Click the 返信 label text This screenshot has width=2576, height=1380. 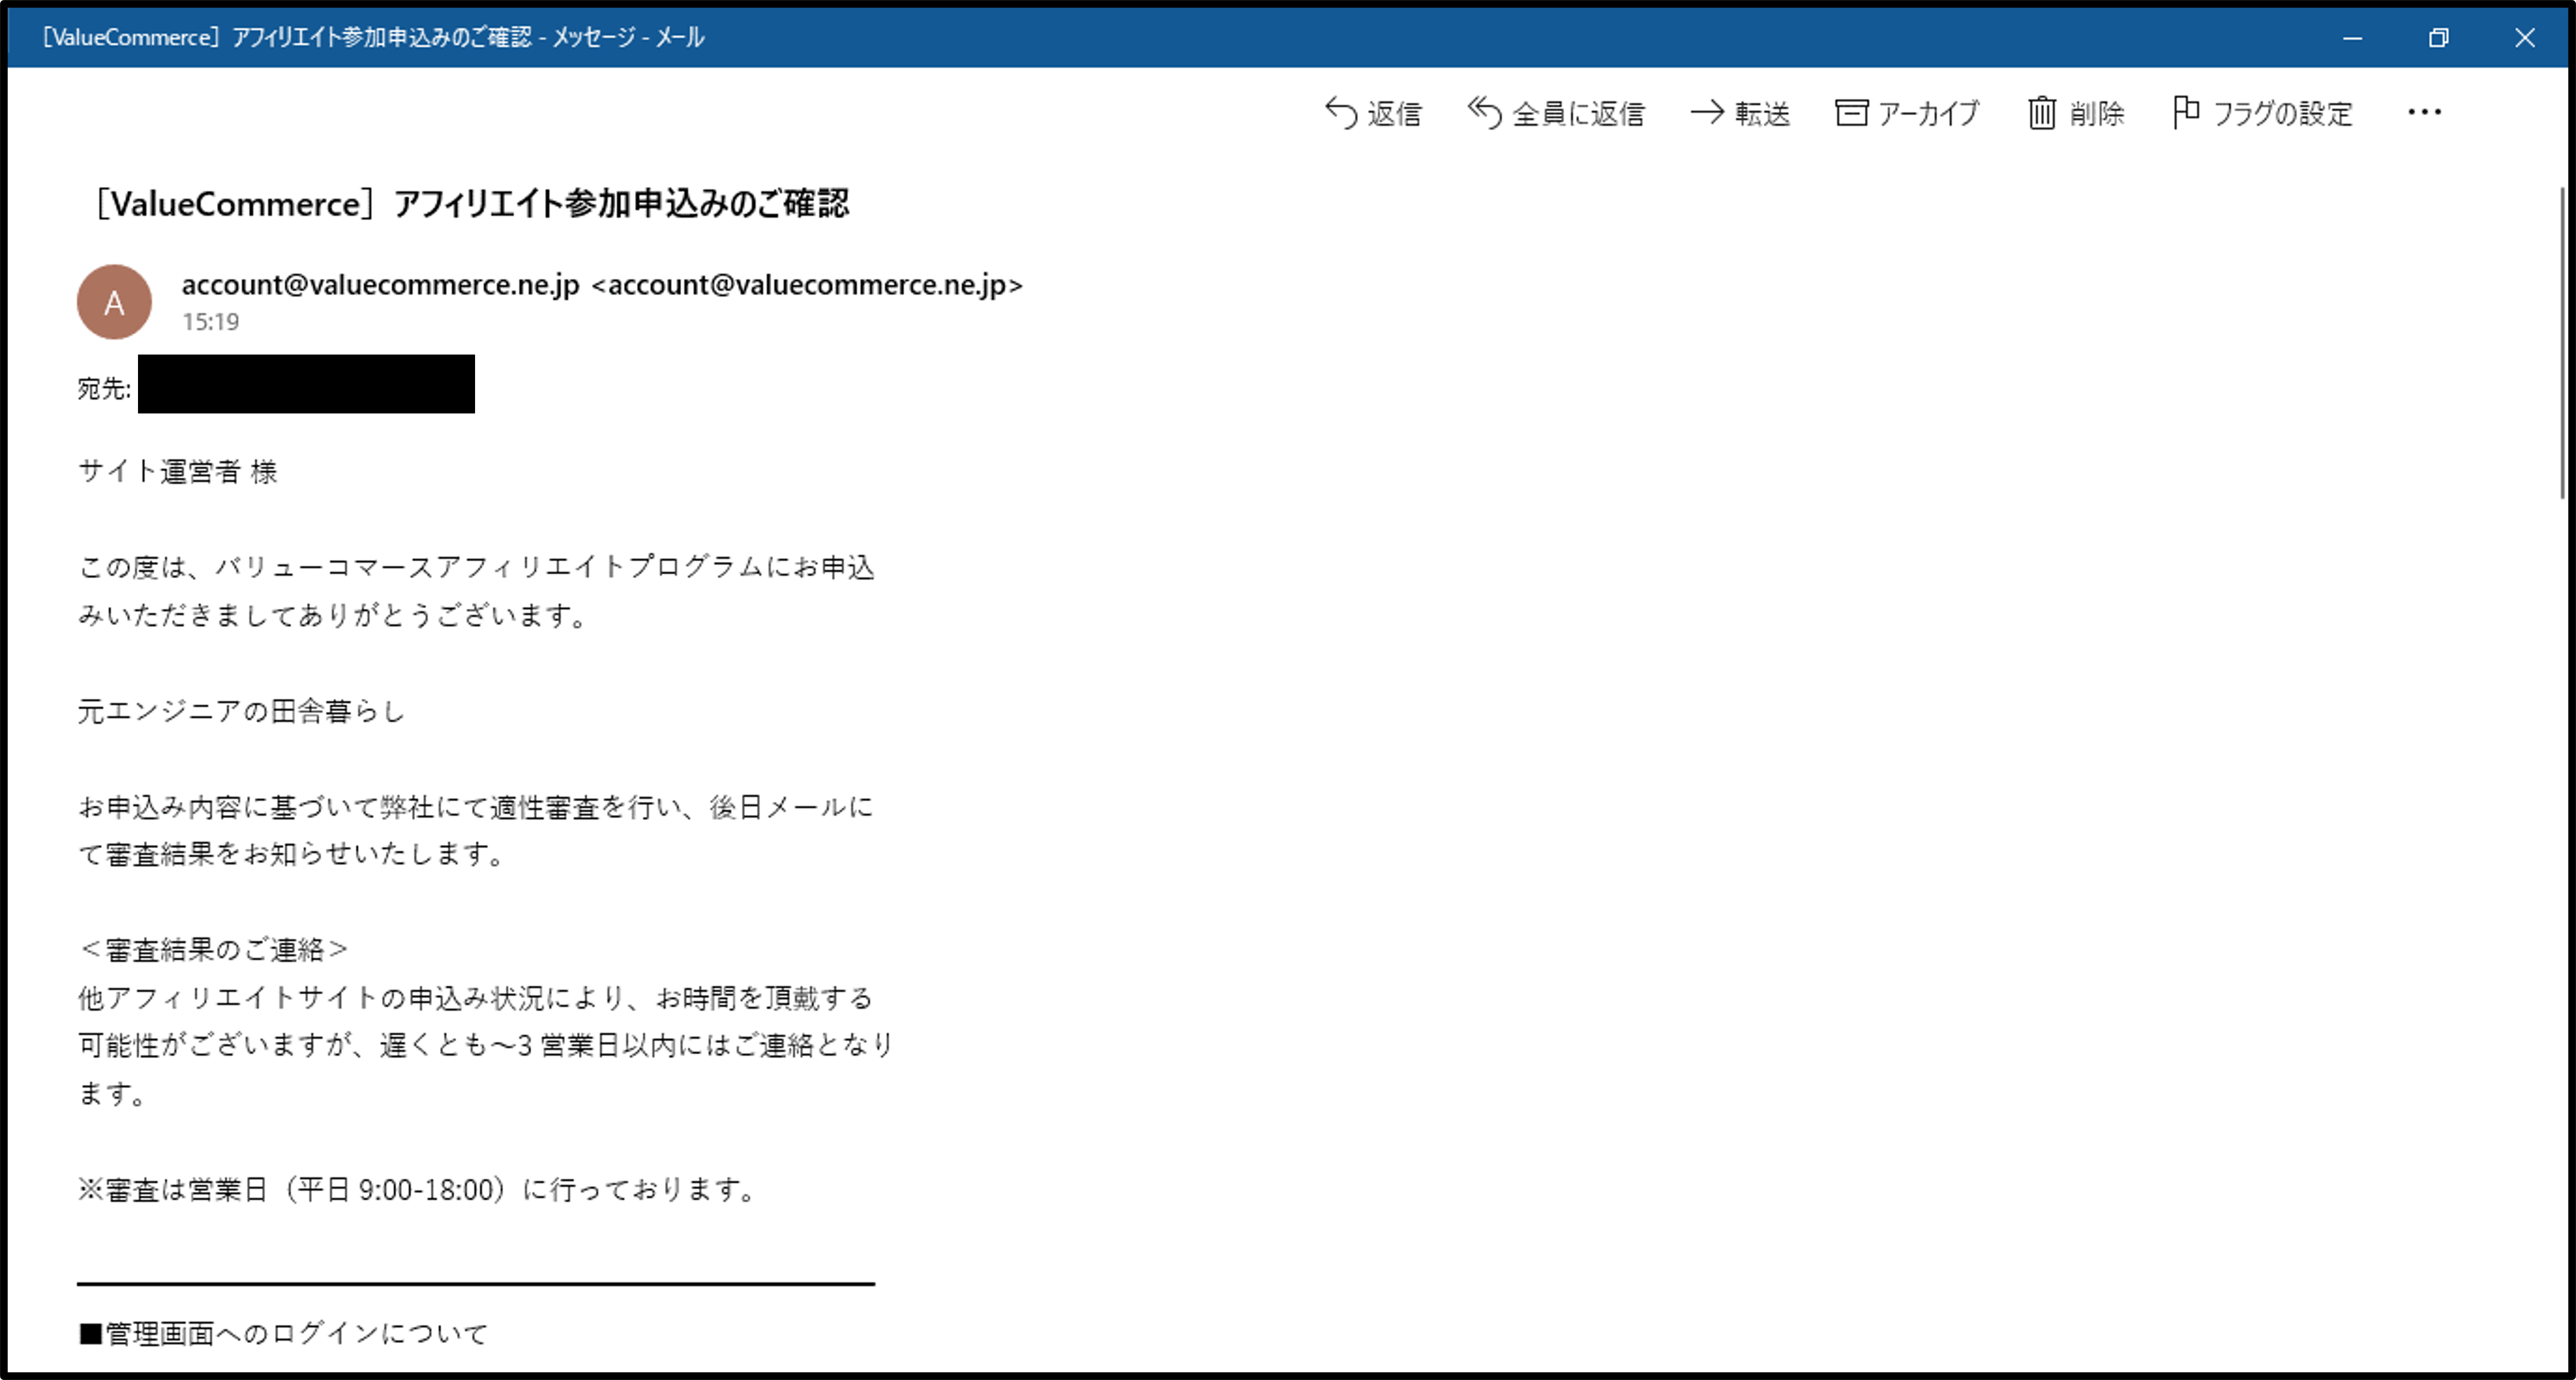pyautogui.click(x=1394, y=114)
